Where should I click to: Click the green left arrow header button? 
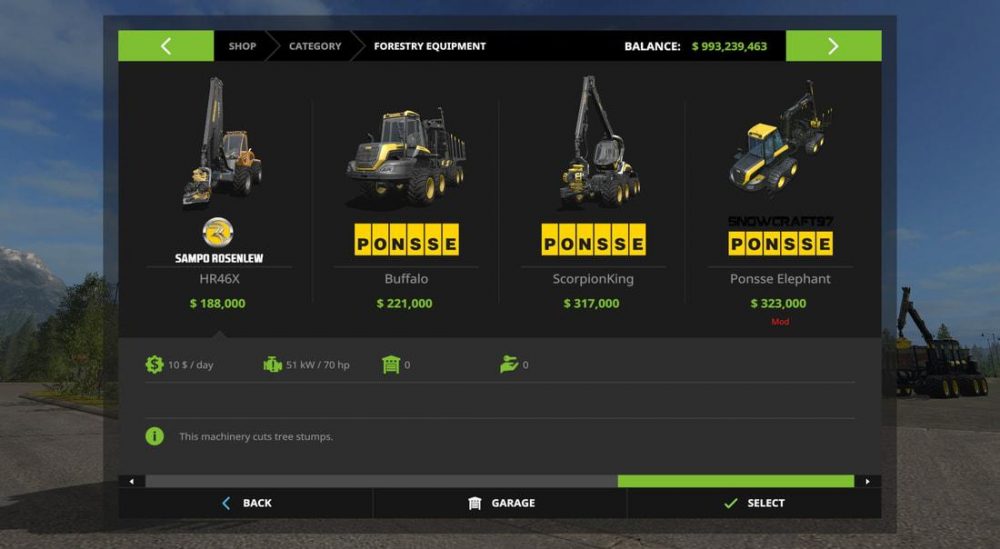point(166,46)
